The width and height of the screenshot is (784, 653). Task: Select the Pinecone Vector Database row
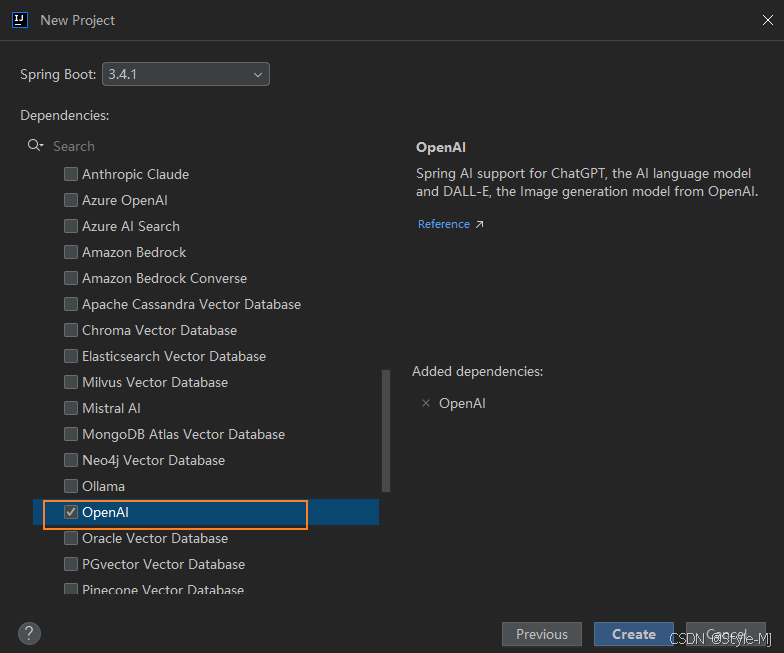tap(206, 589)
